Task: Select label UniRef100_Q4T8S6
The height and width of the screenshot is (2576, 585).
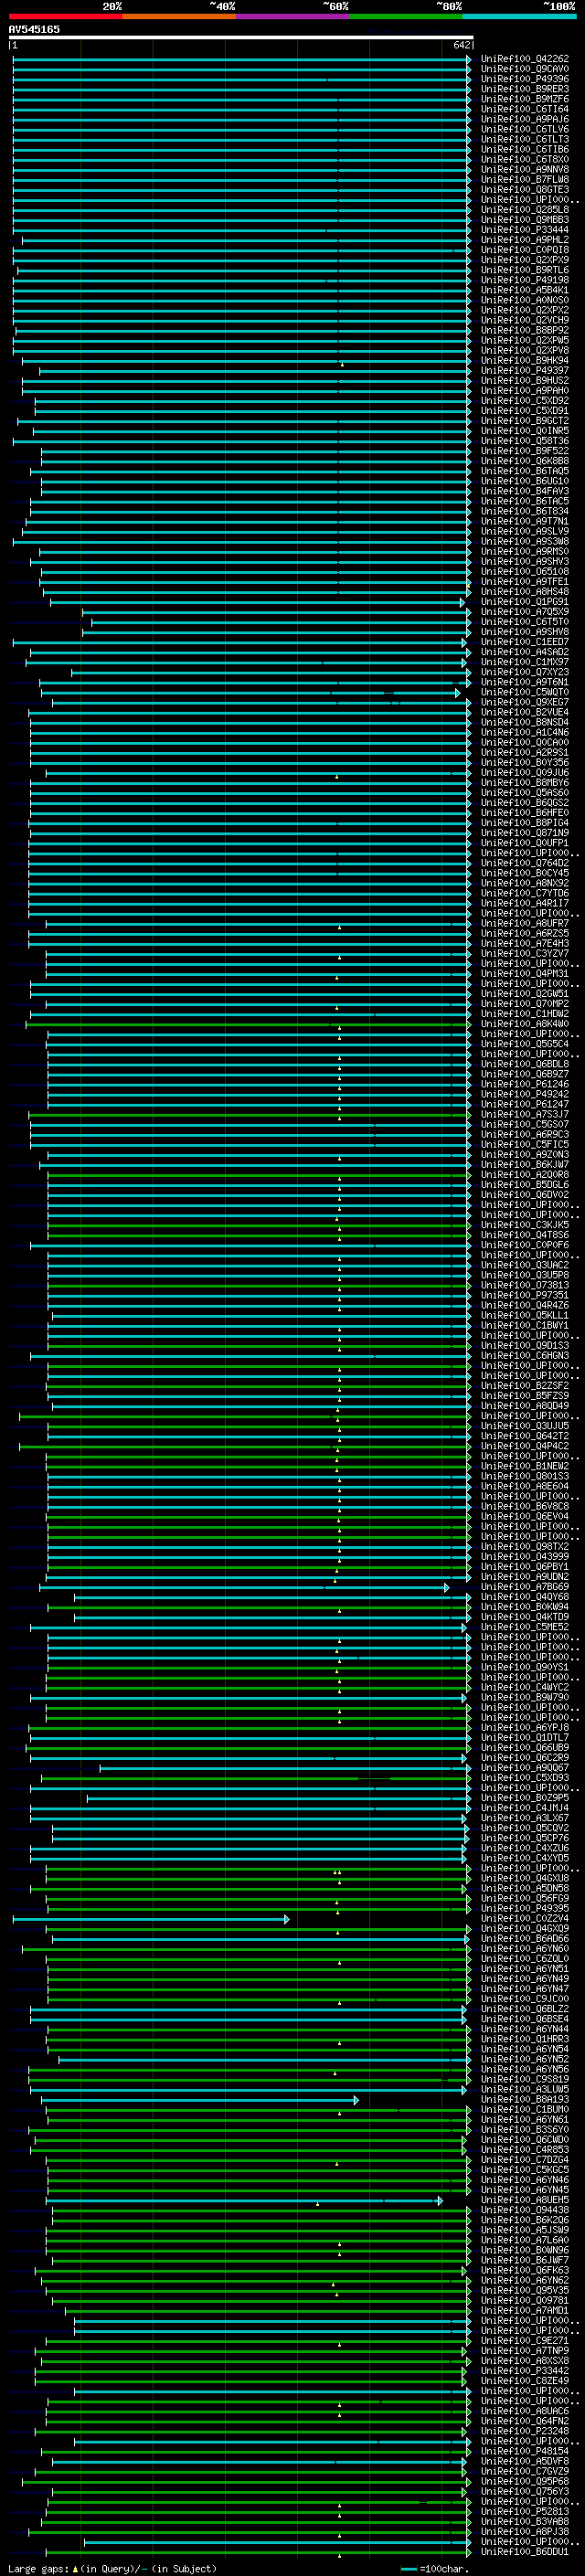Action: point(525,1235)
